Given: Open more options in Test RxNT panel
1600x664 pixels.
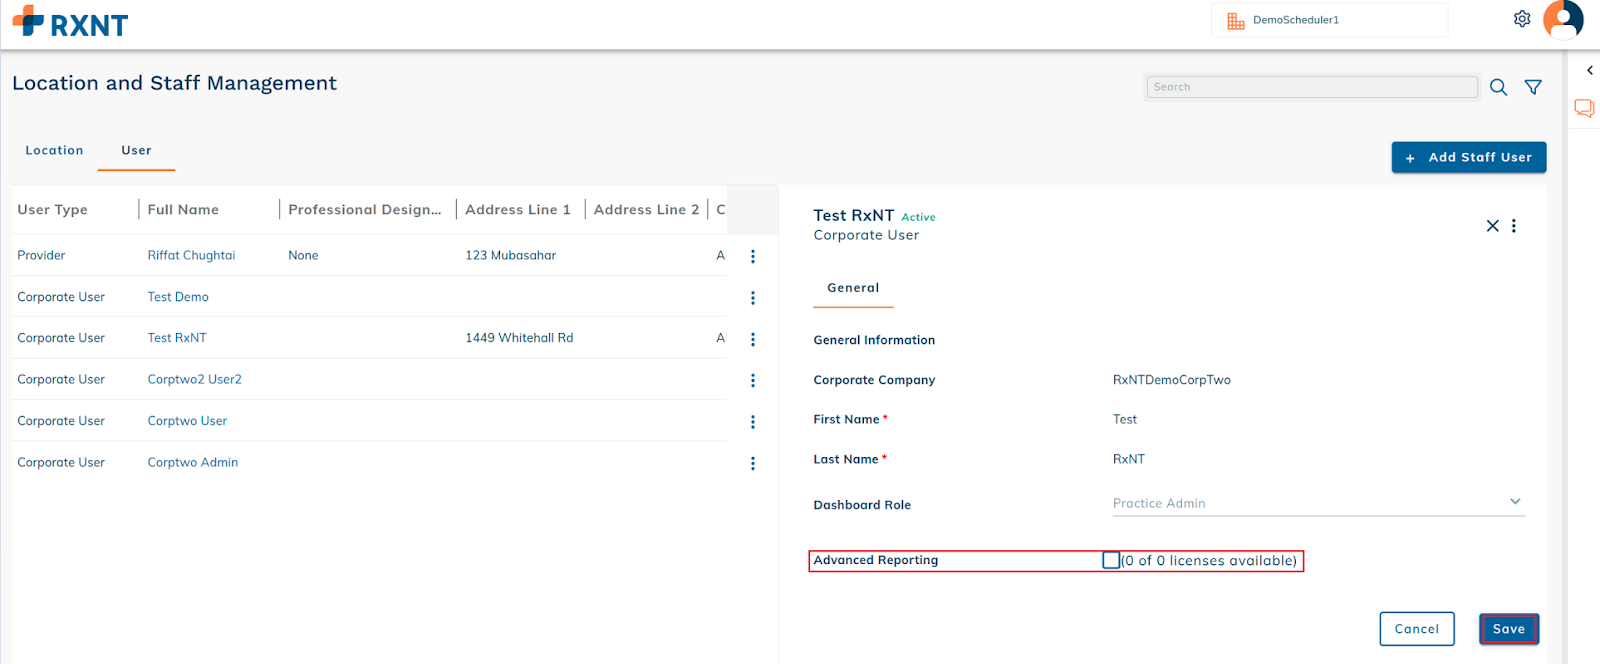Looking at the screenshot, I should (1514, 226).
